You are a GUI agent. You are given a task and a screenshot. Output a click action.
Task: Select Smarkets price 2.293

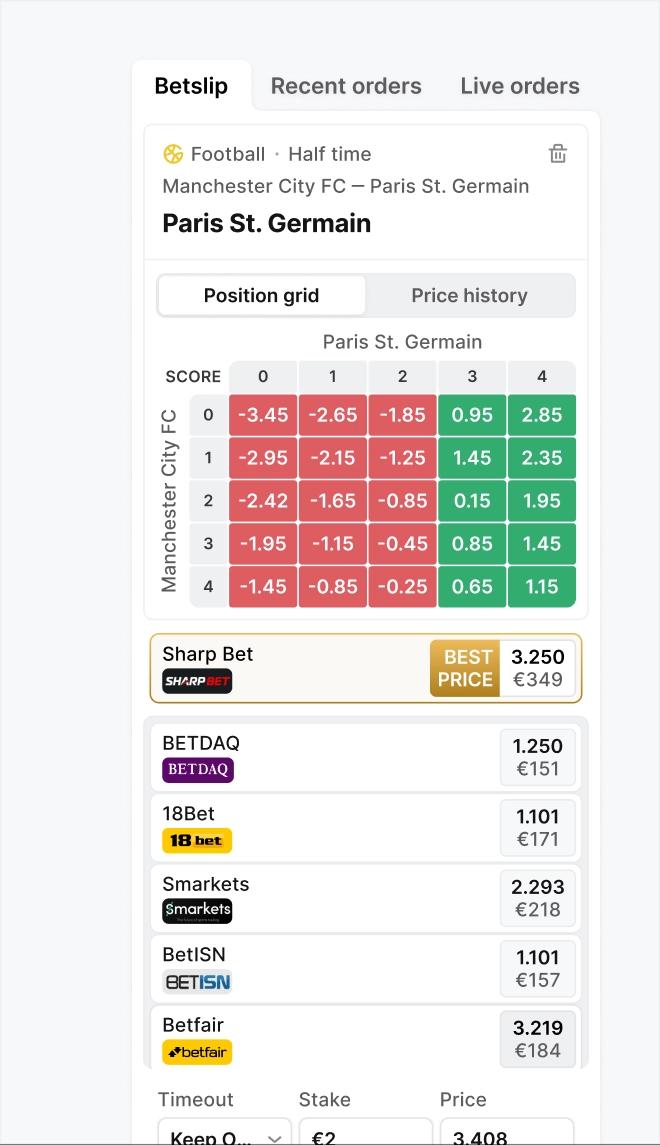pos(538,898)
